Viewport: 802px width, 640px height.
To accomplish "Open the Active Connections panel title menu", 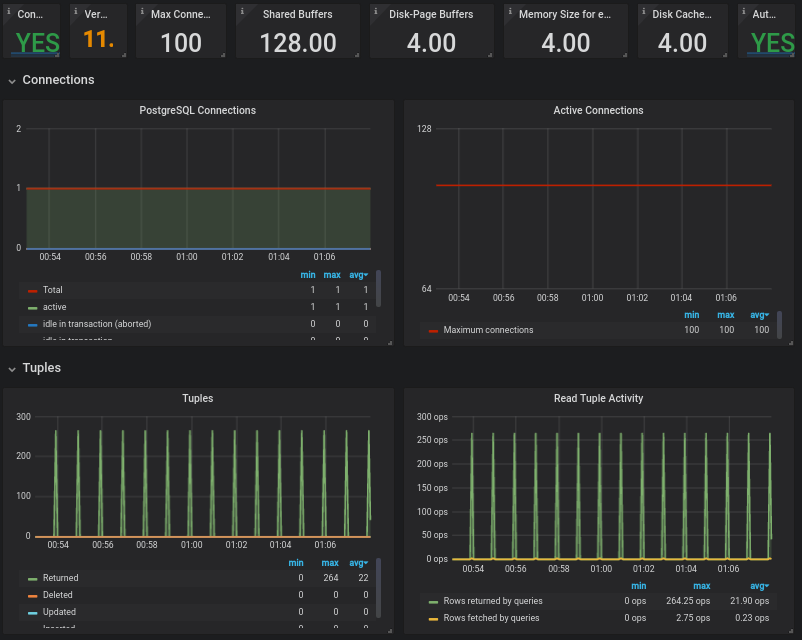I will pos(598,111).
